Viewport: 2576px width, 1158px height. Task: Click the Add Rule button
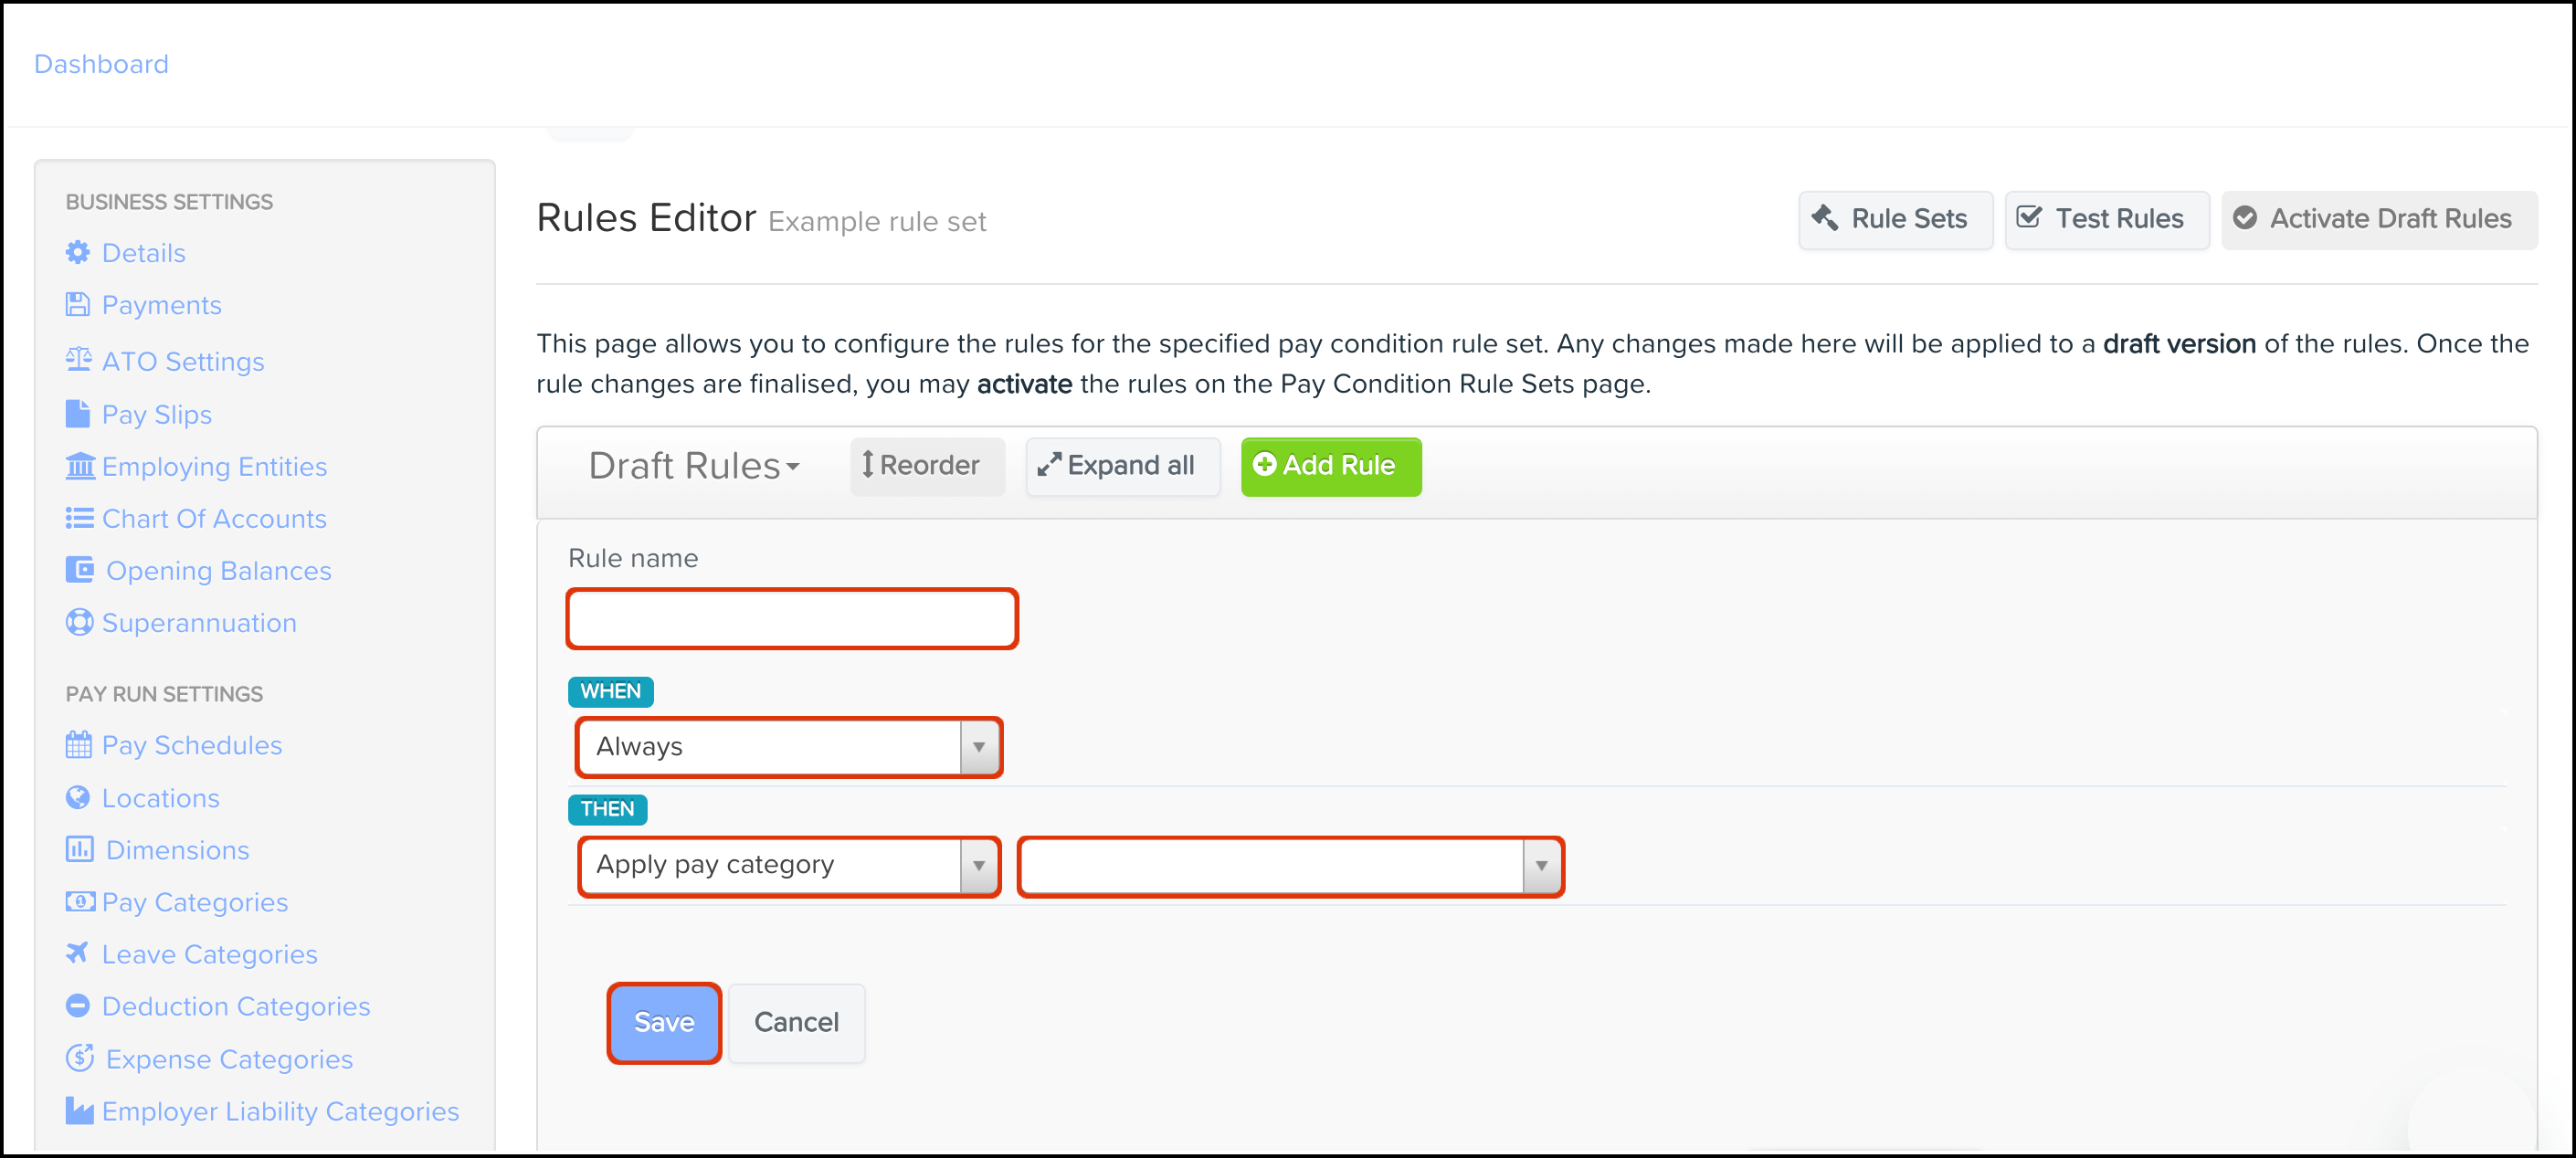pyautogui.click(x=1330, y=466)
